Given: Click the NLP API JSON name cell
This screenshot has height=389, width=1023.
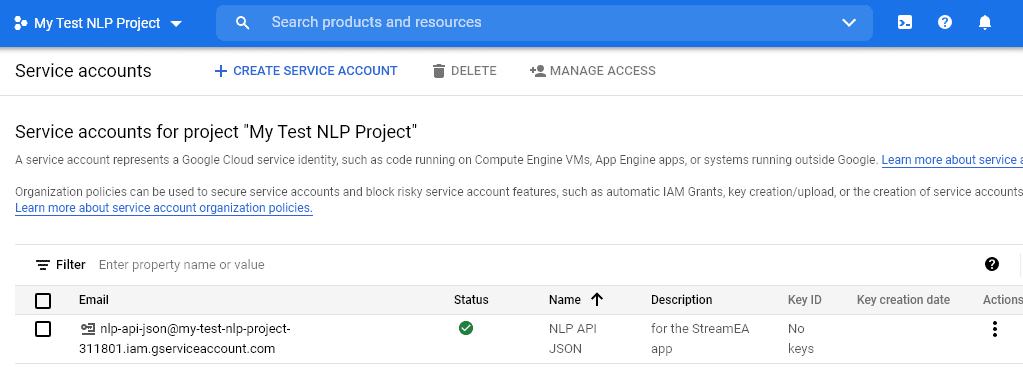Looking at the screenshot, I should pyautogui.click(x=573, y=339).
